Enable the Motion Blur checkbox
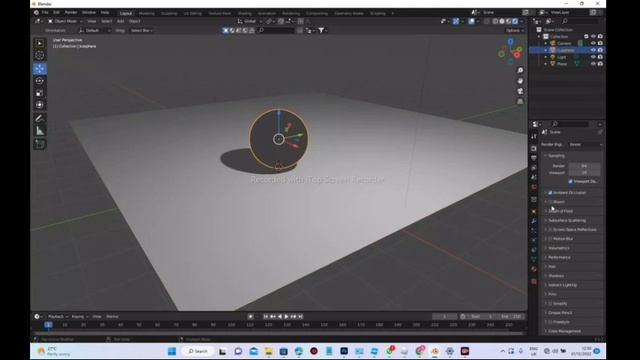This screenshot has width=640, height=360. (550, 239)
